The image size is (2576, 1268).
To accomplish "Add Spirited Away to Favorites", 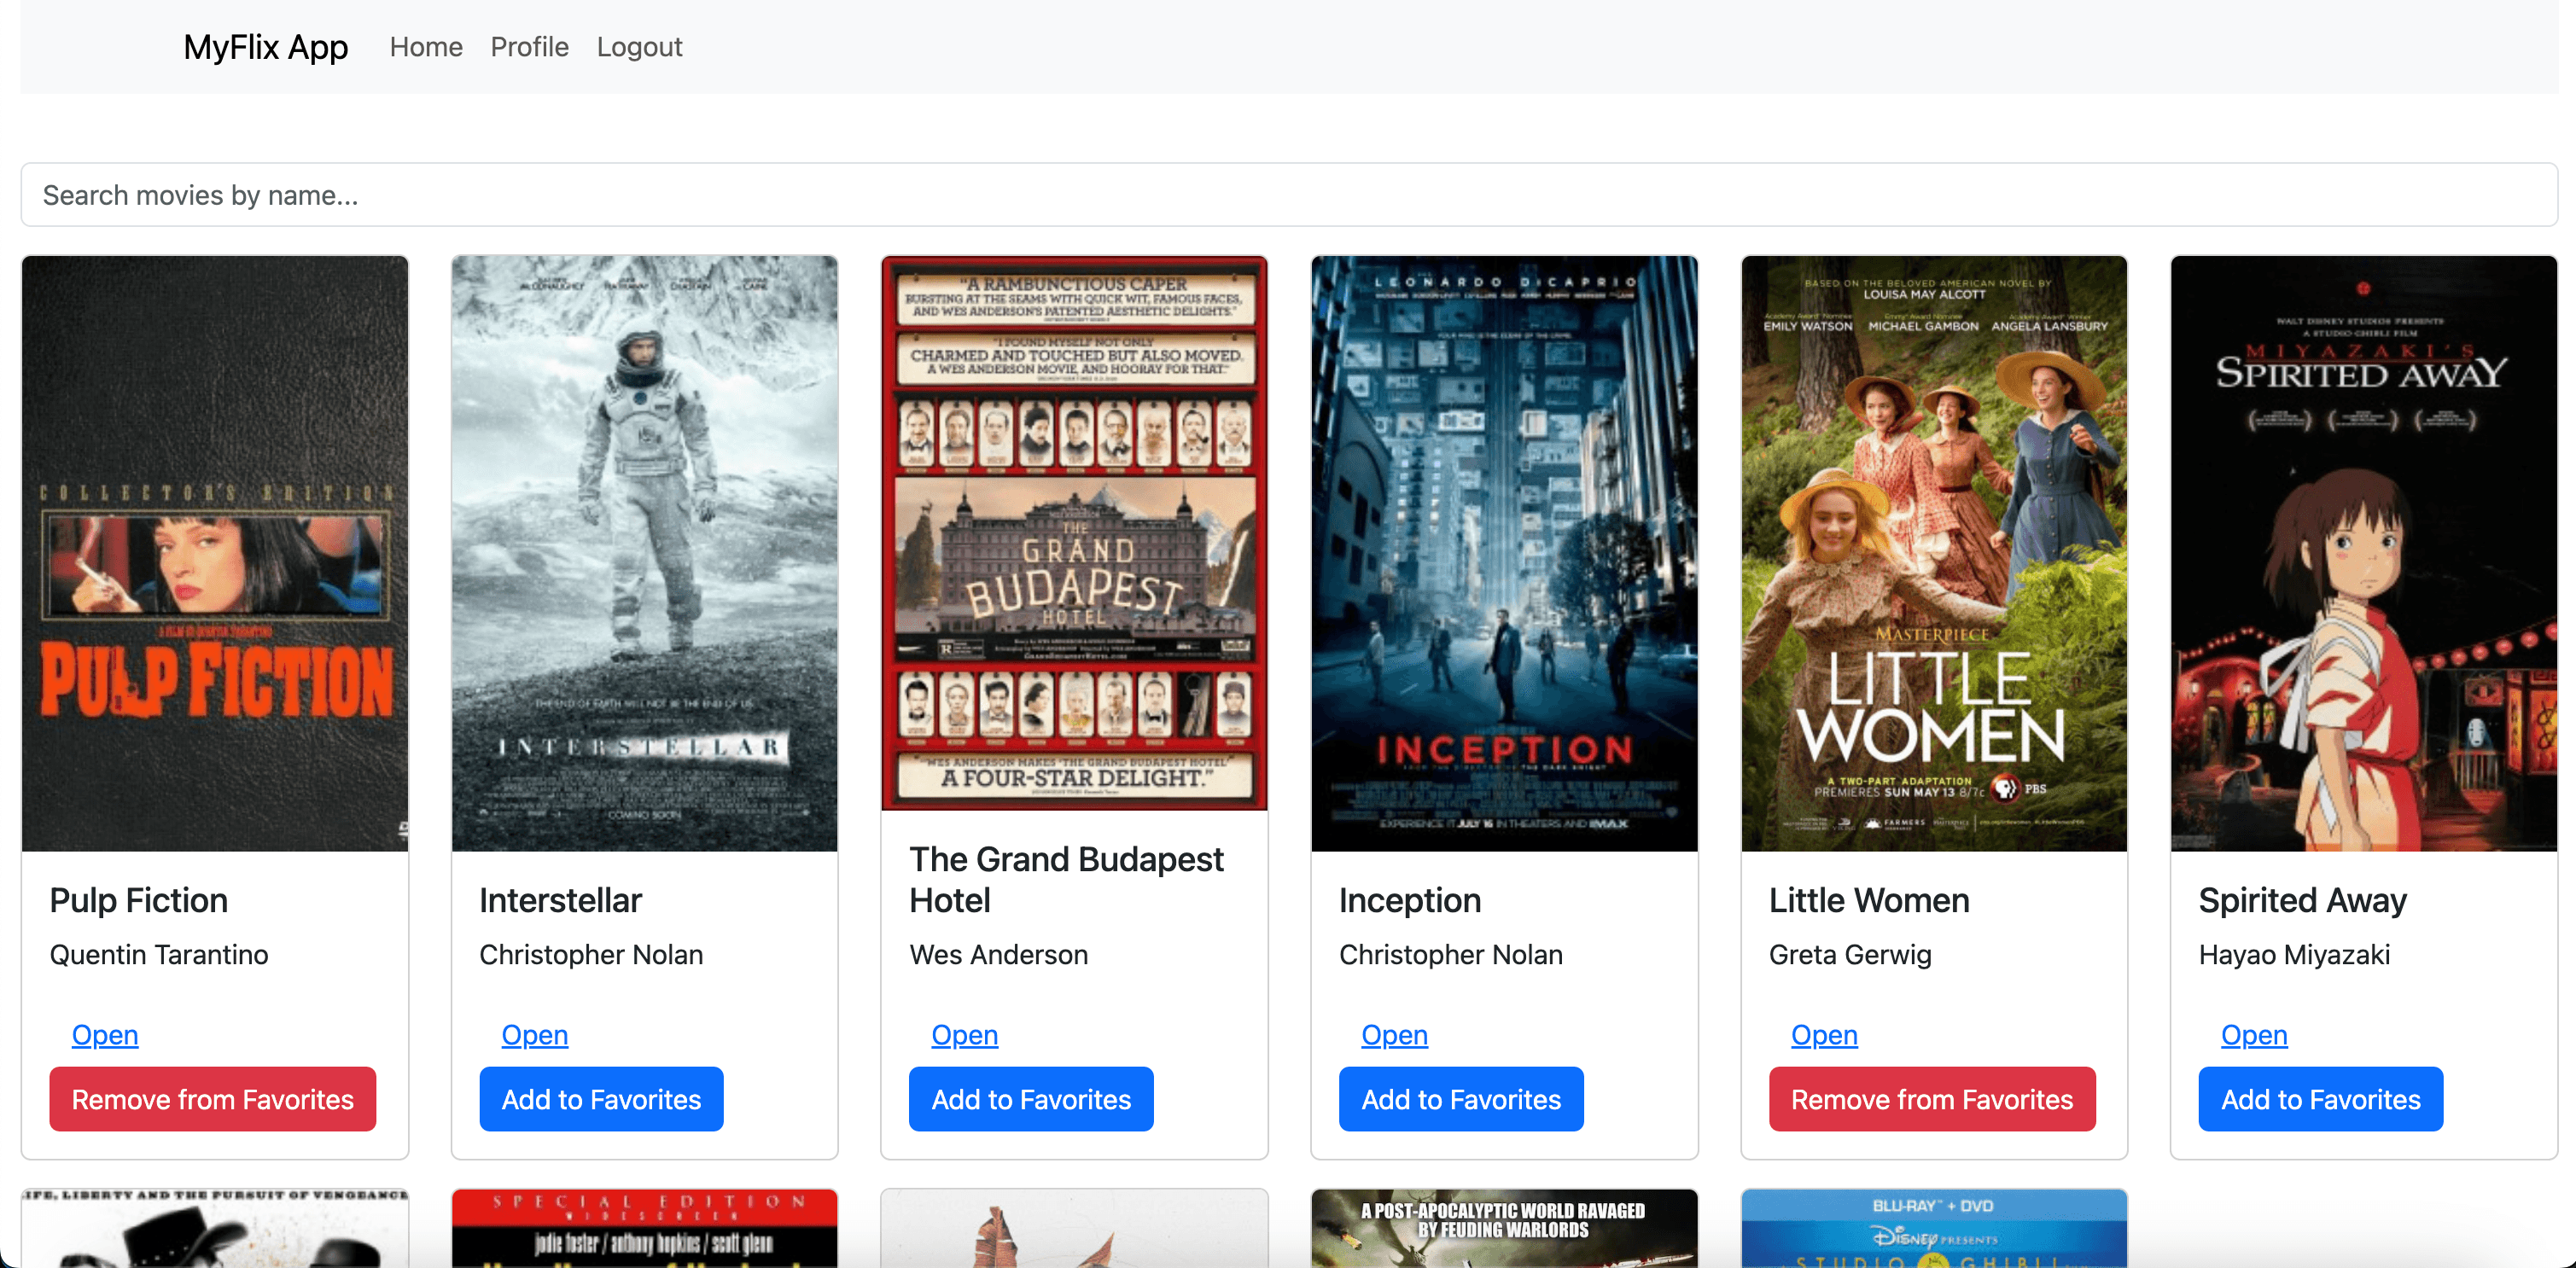I will coord(2321,1099).
